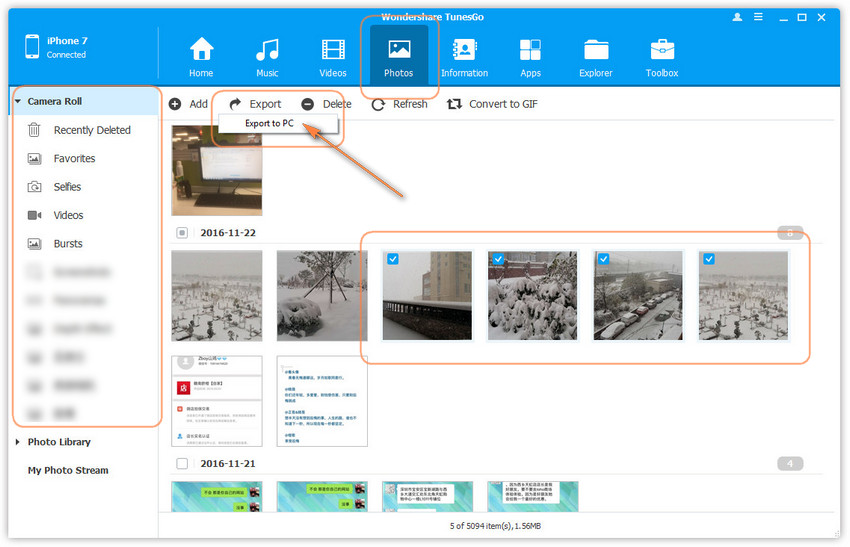
Task: Open the Information contacts icon
Action: (x=464, y=50)
